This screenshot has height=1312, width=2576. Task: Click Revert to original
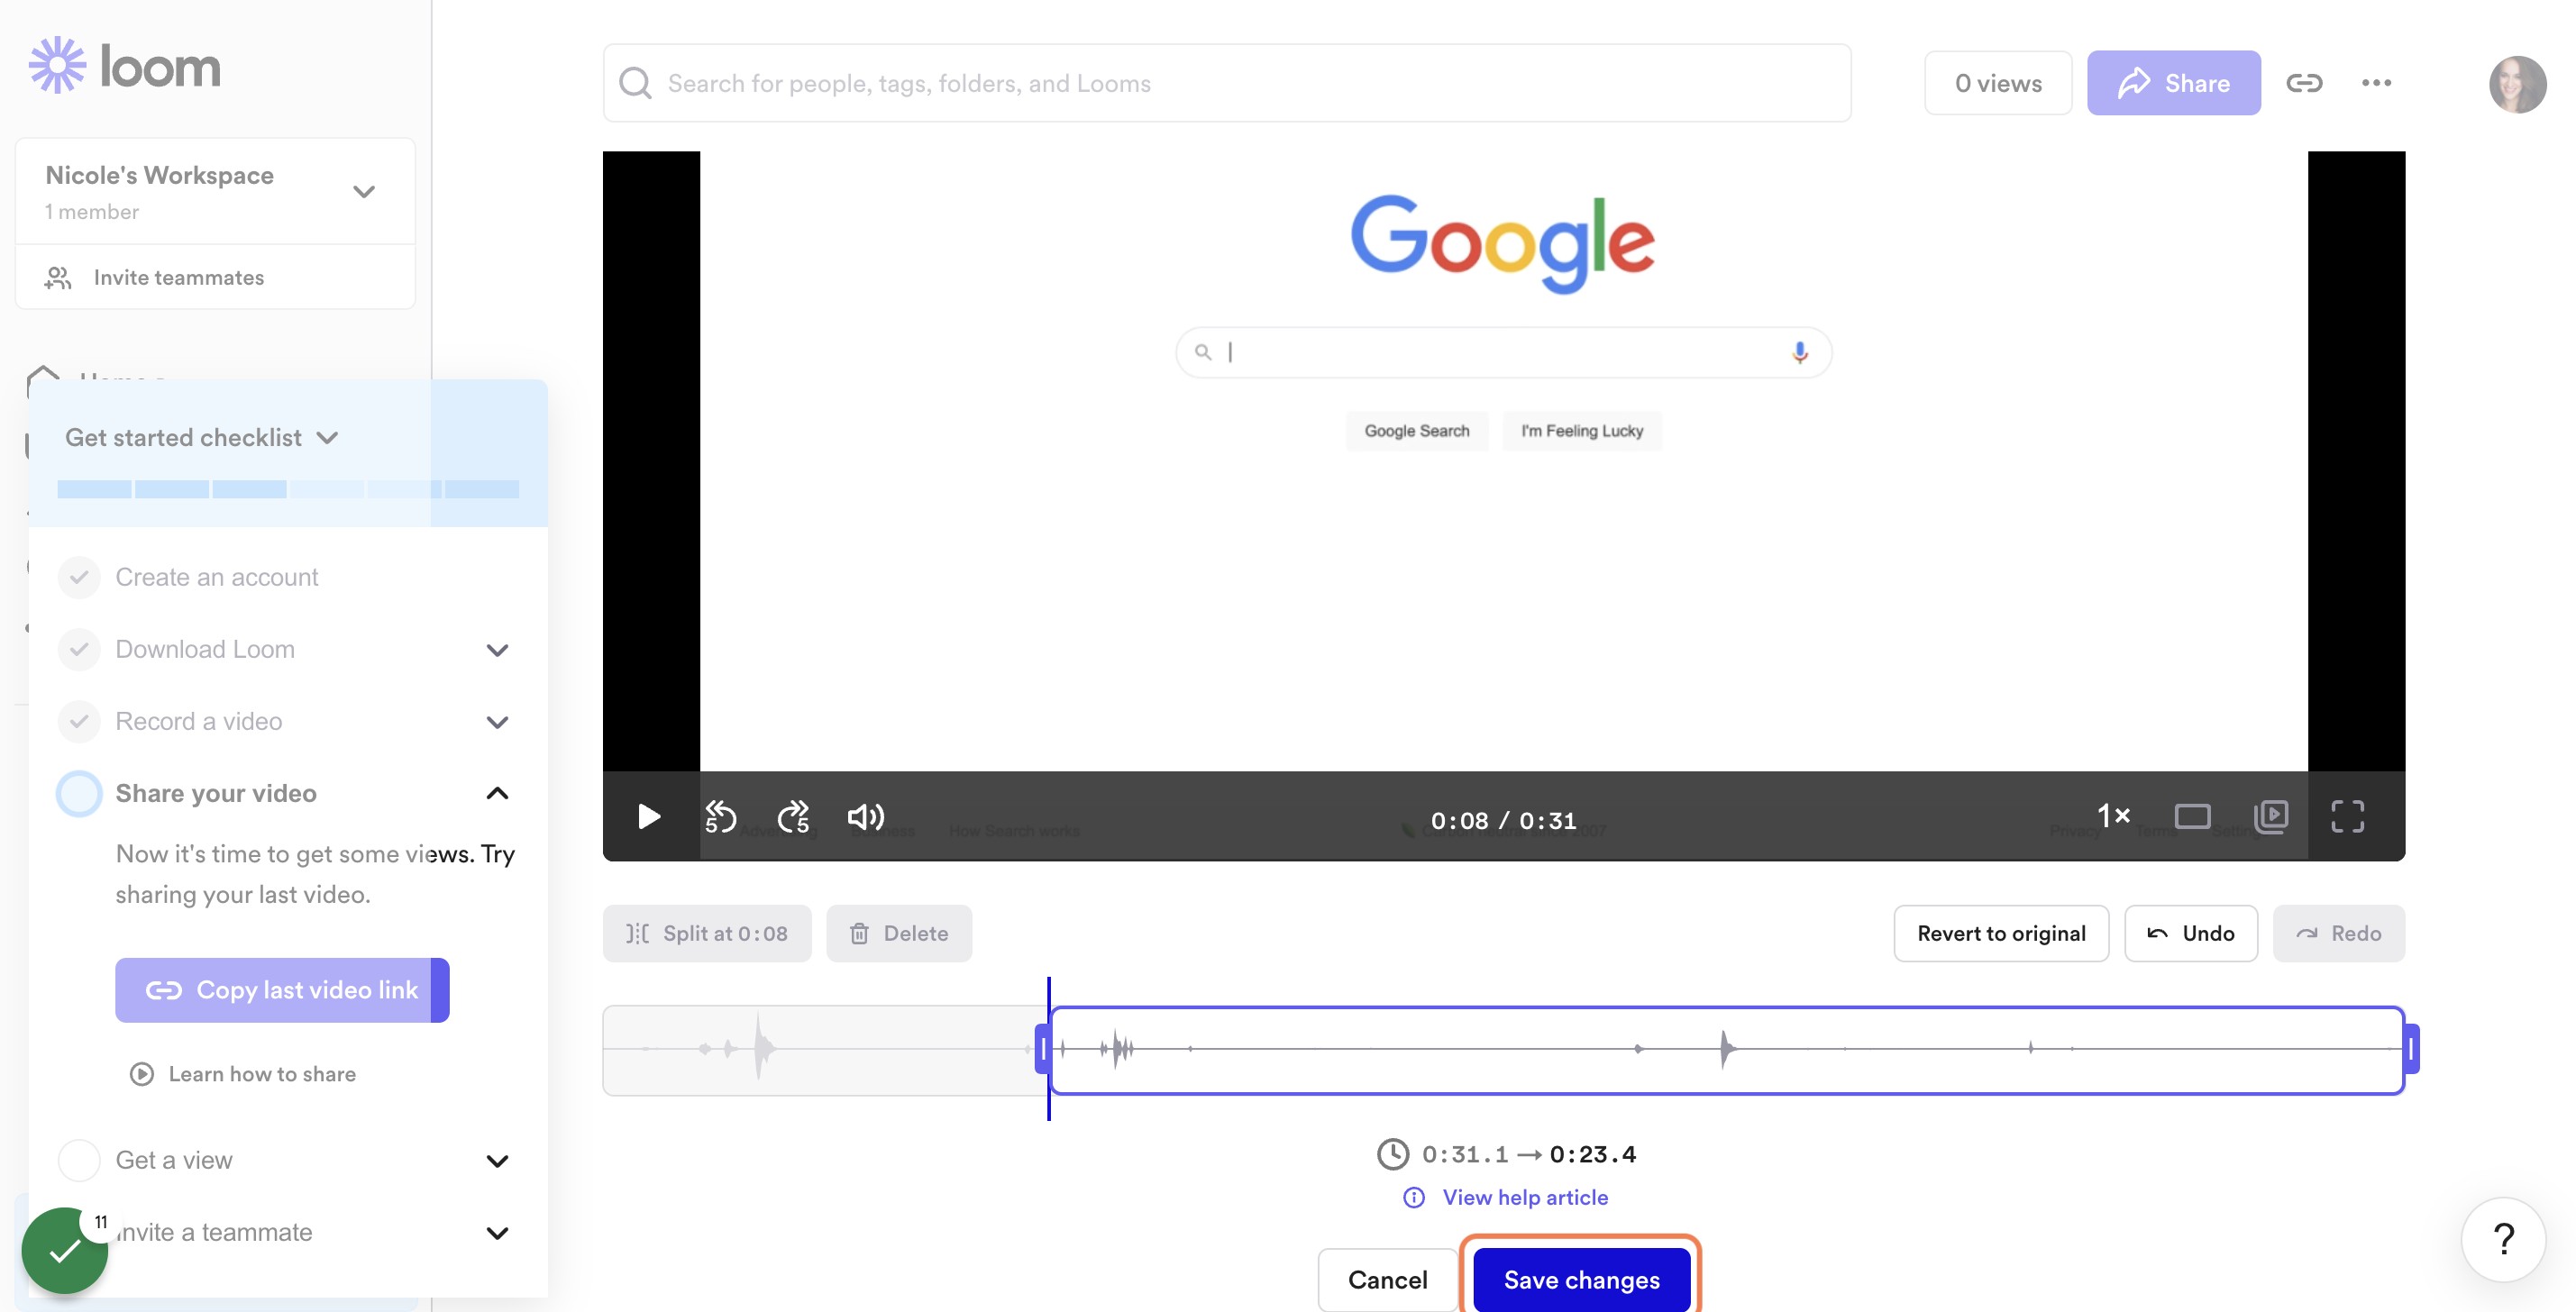tap(2001, 933)
